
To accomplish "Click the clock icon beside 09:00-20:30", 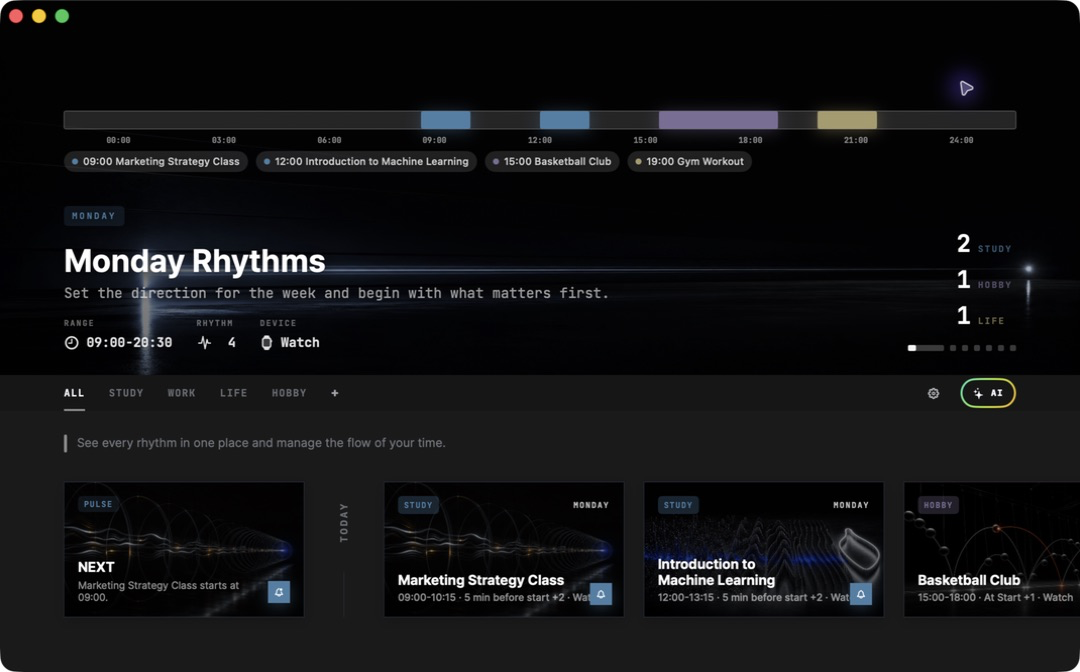I will click(x=72, y=342).
